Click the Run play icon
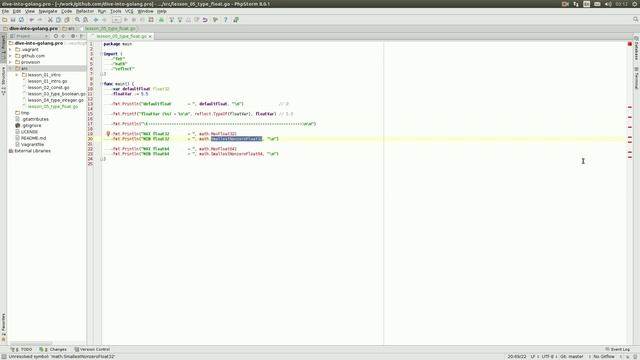Viewport: 640px width, 360px height. pos(126,20)
